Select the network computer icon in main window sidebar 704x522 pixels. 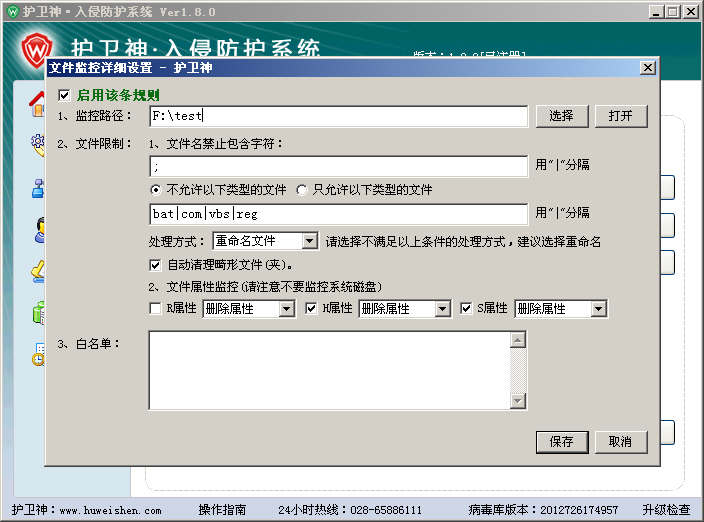[x=38, y=189]
